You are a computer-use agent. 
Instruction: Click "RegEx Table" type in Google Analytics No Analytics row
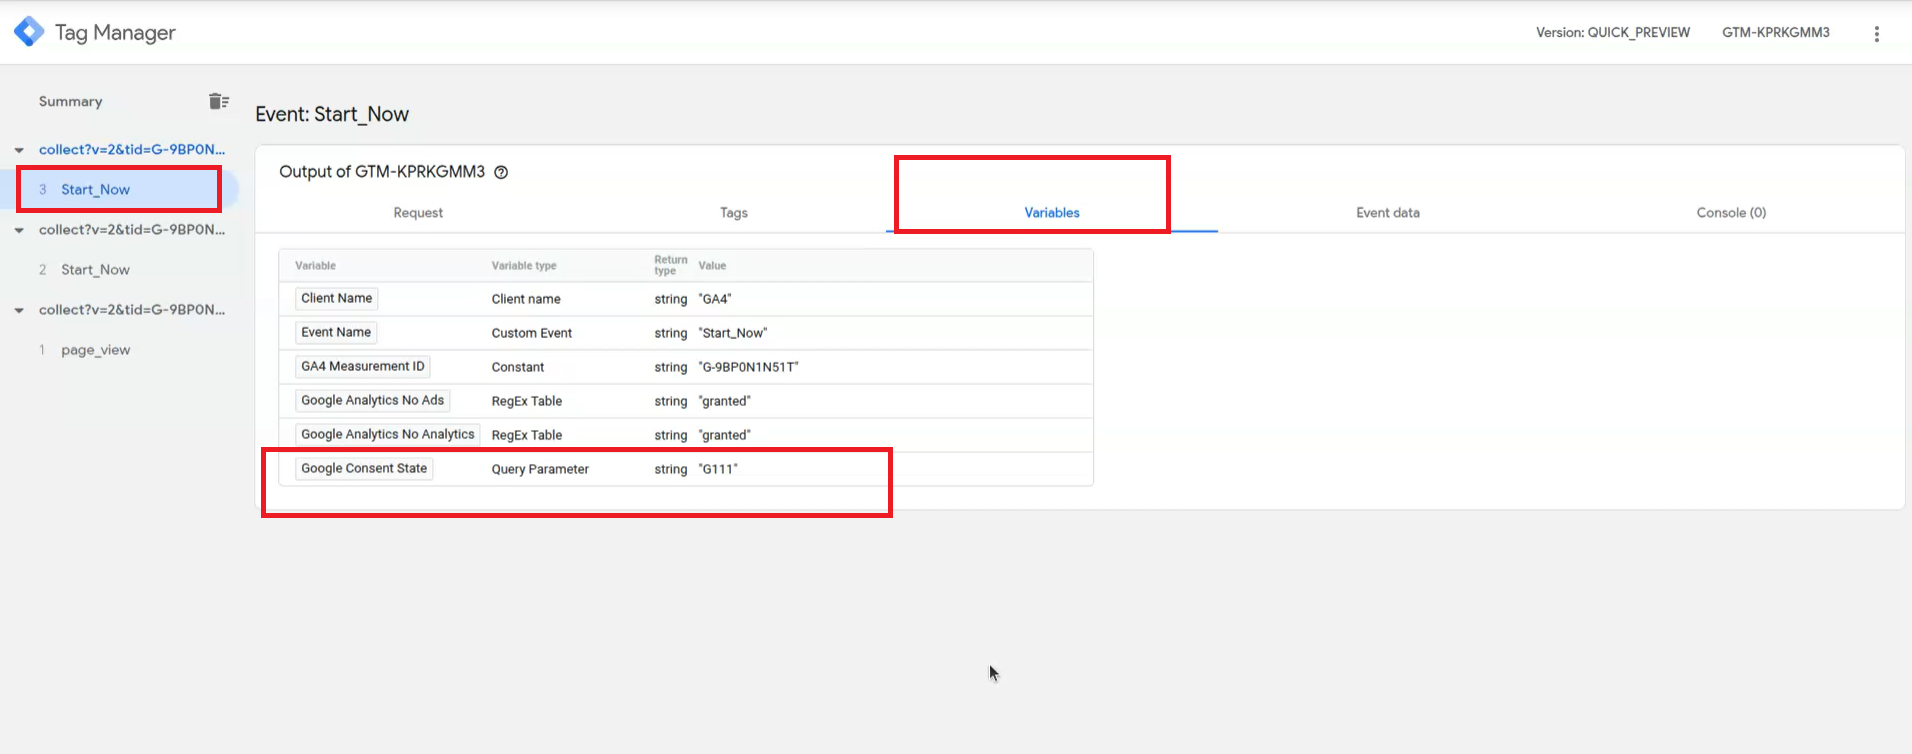pos(527,435)
